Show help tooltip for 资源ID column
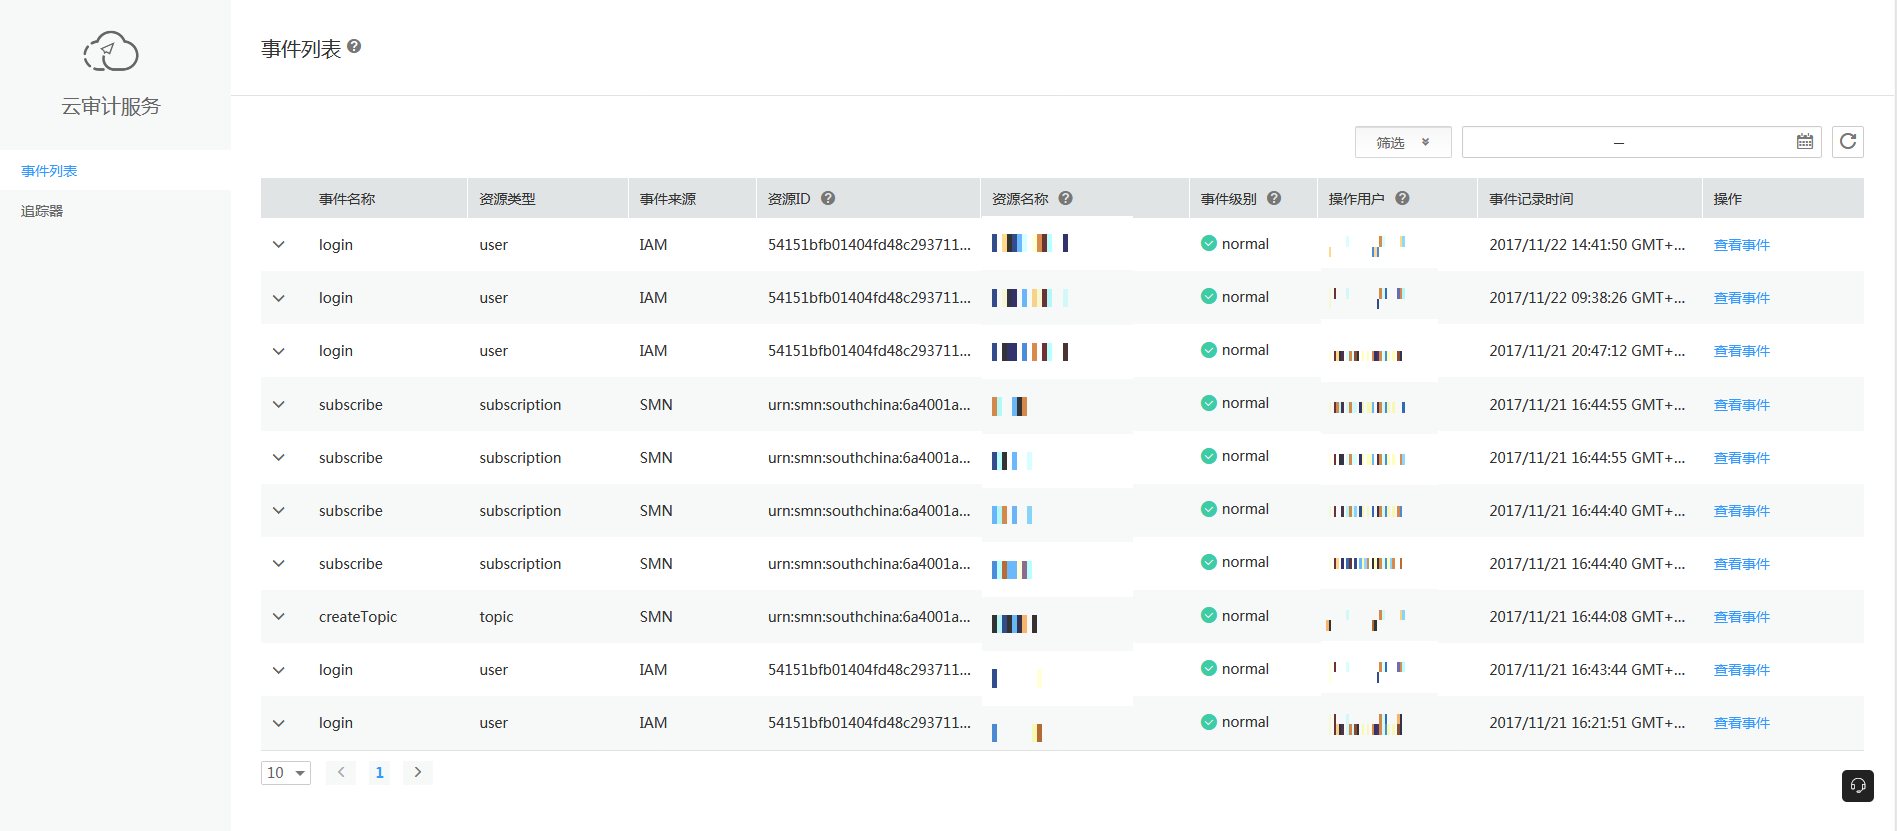 pyautogui.click(x=828, y=198)
